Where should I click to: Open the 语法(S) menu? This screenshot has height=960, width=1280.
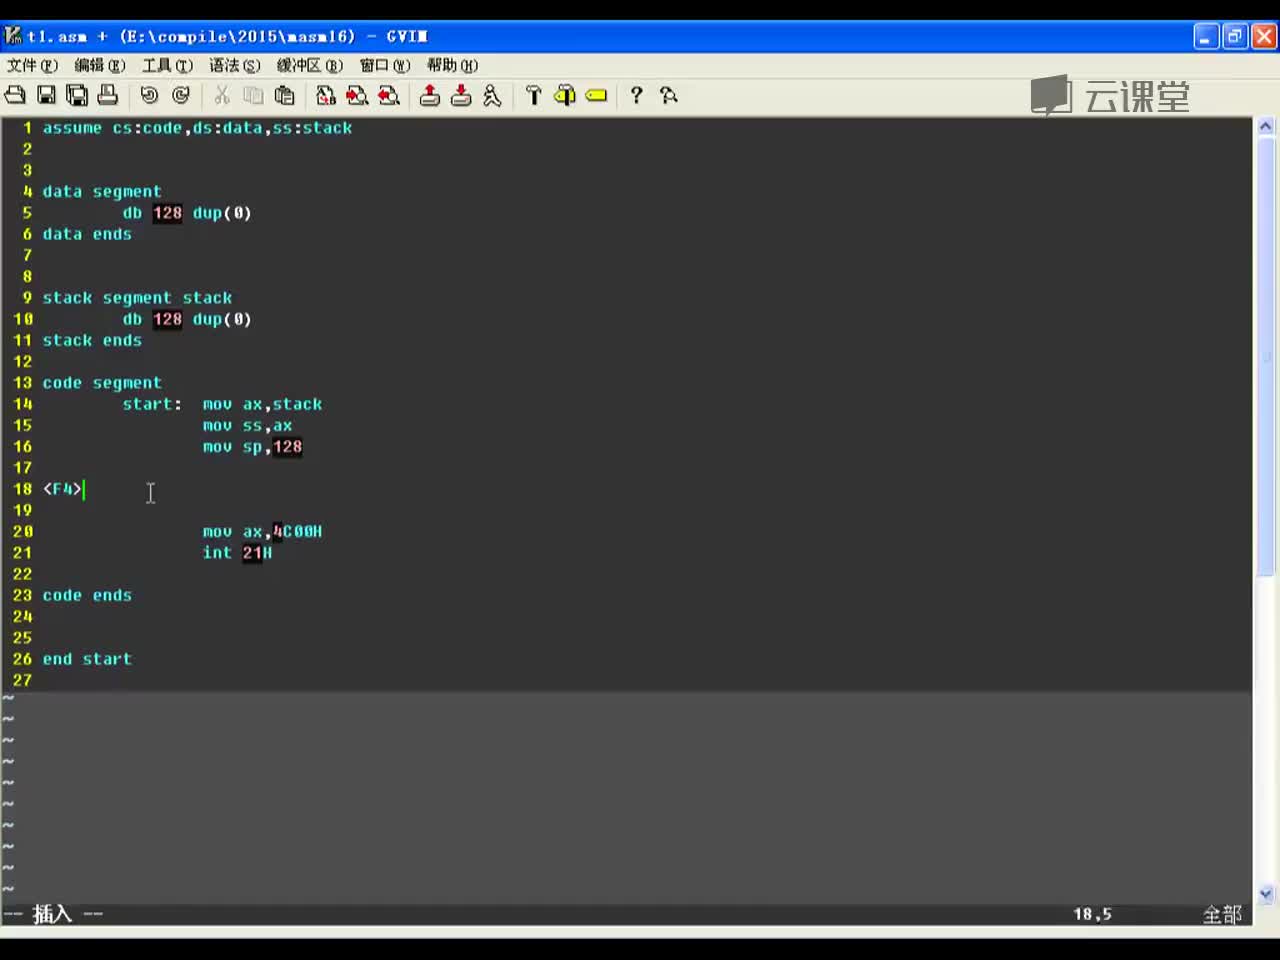[234, 65]
